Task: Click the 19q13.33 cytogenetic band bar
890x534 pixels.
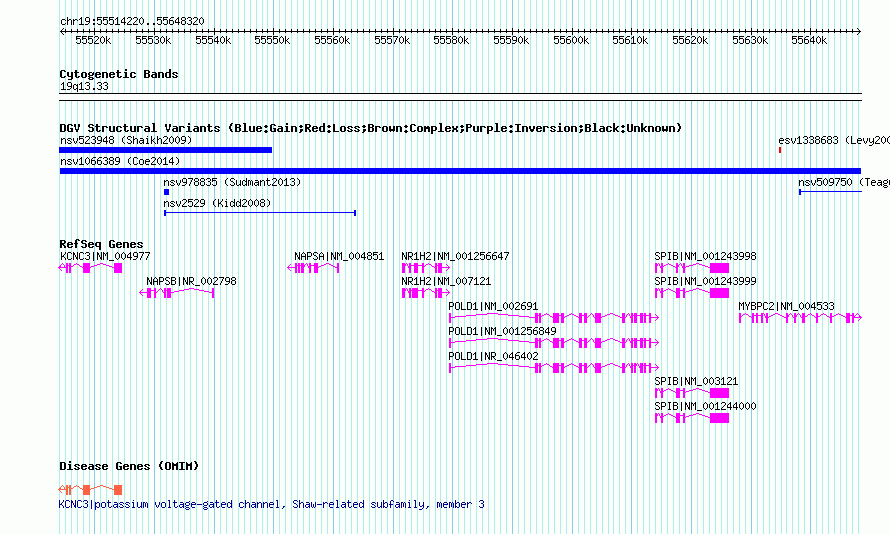Action: coord(460,97)
